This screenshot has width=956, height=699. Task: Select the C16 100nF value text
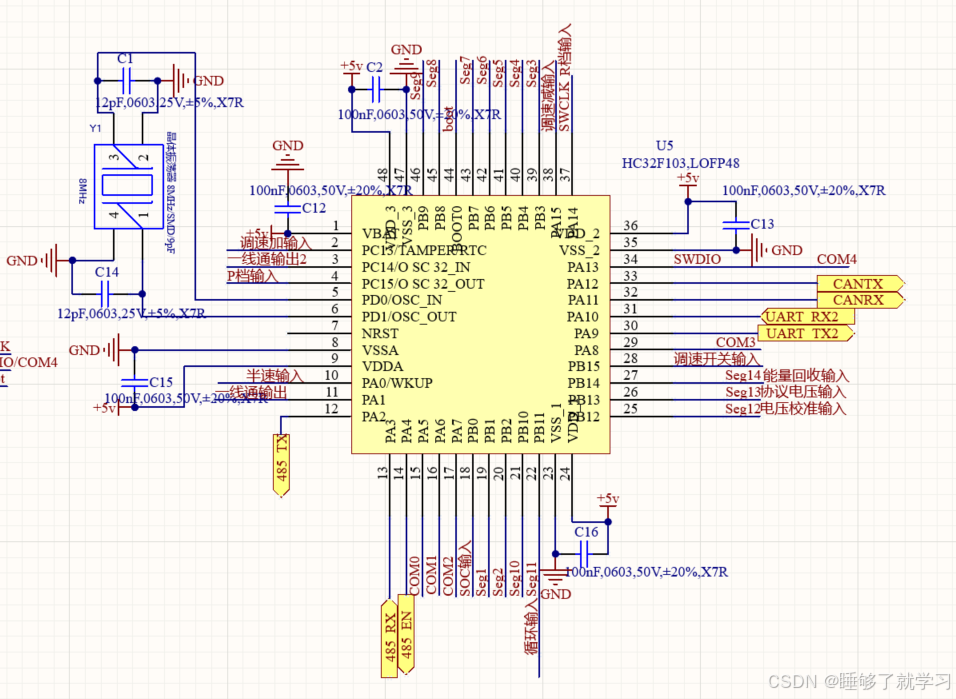646,572
